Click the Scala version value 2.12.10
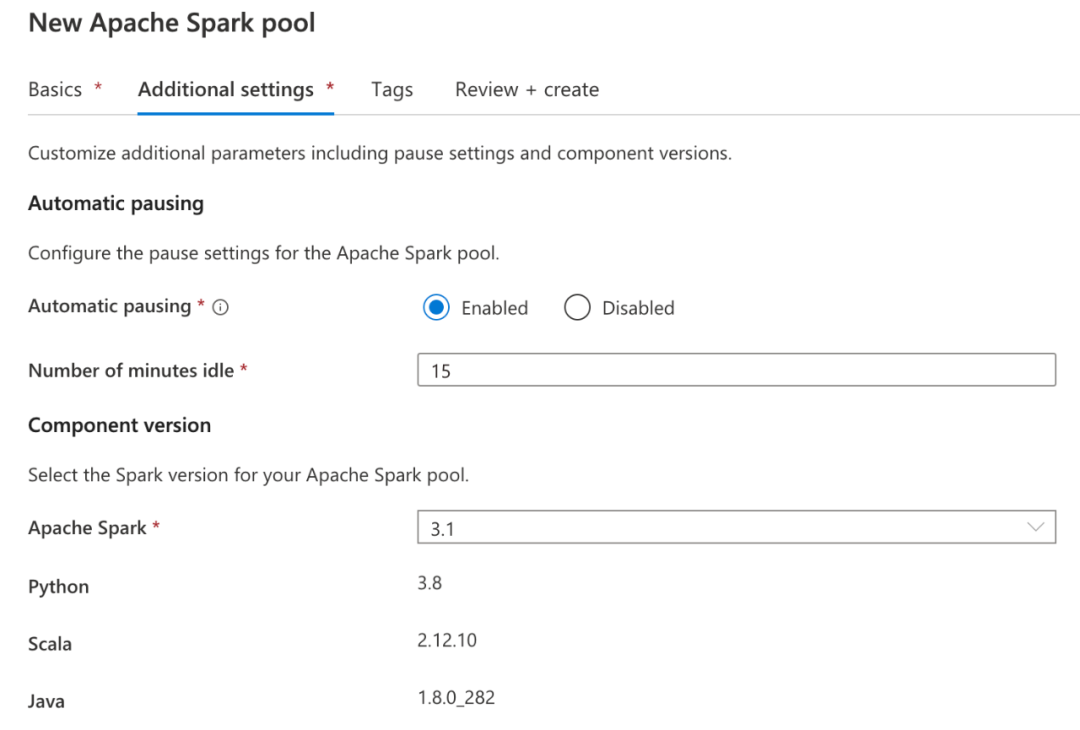 pos(447,641)
